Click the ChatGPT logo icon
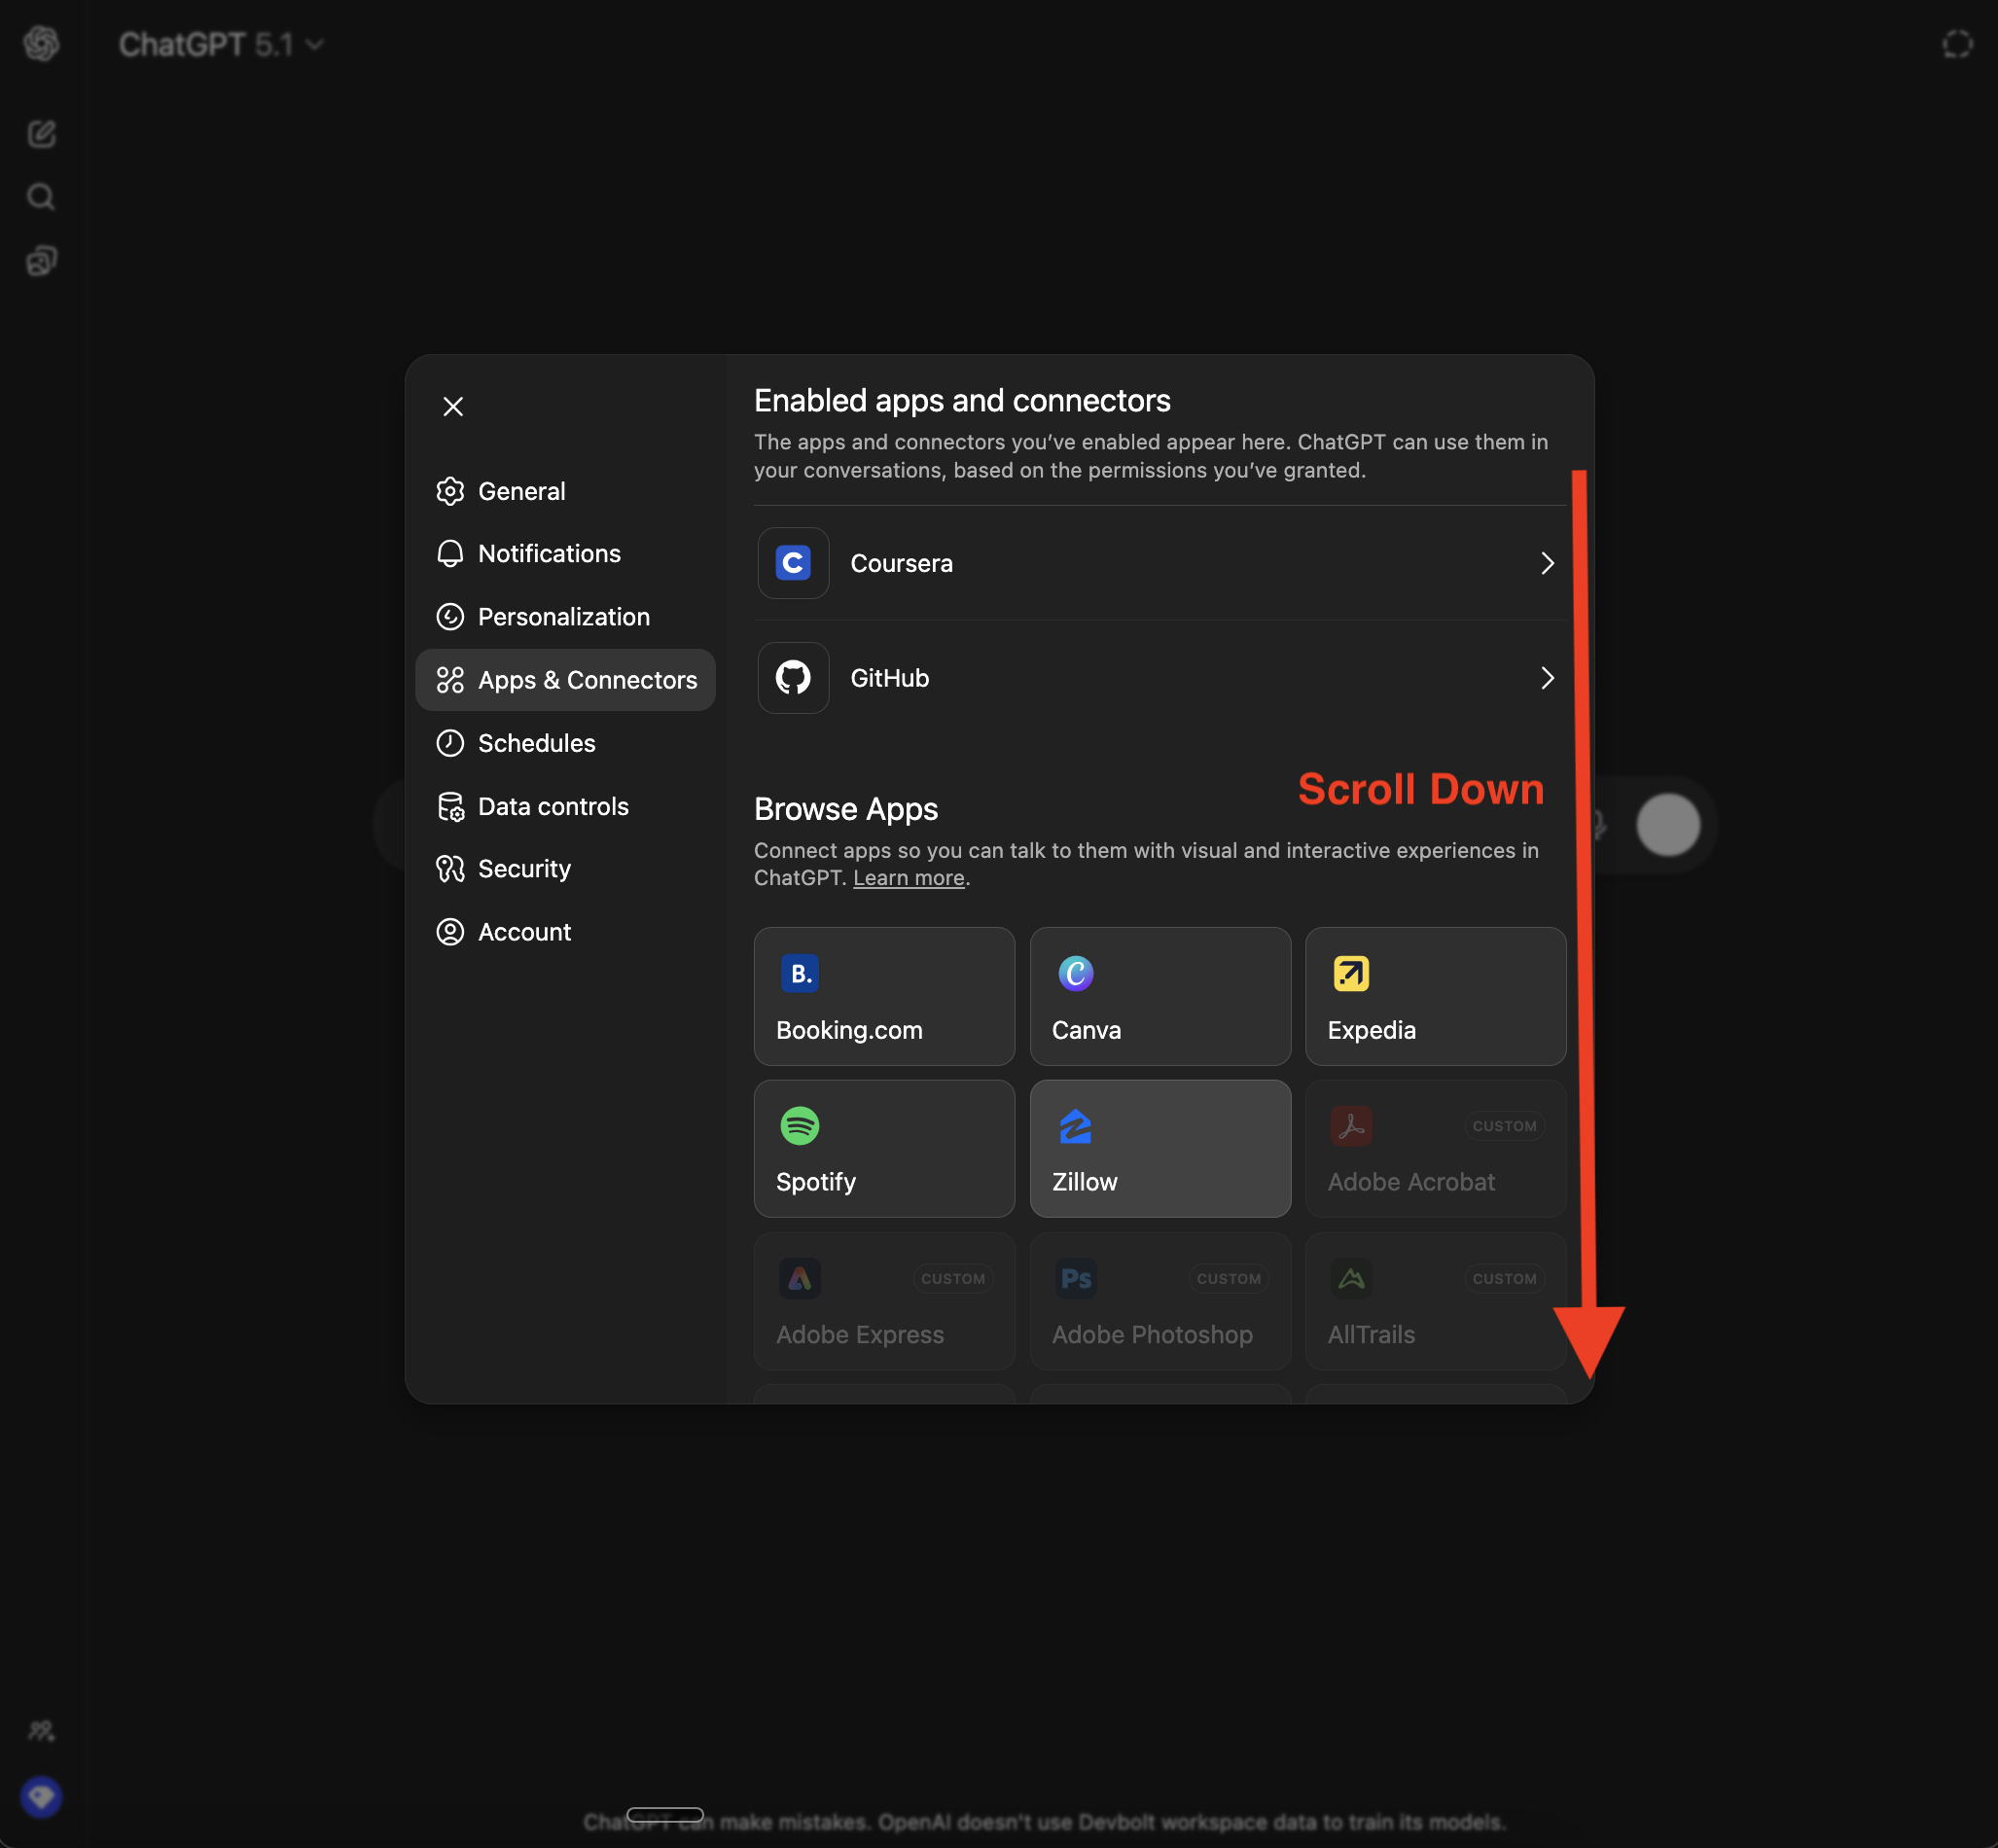 pos(41,43)
